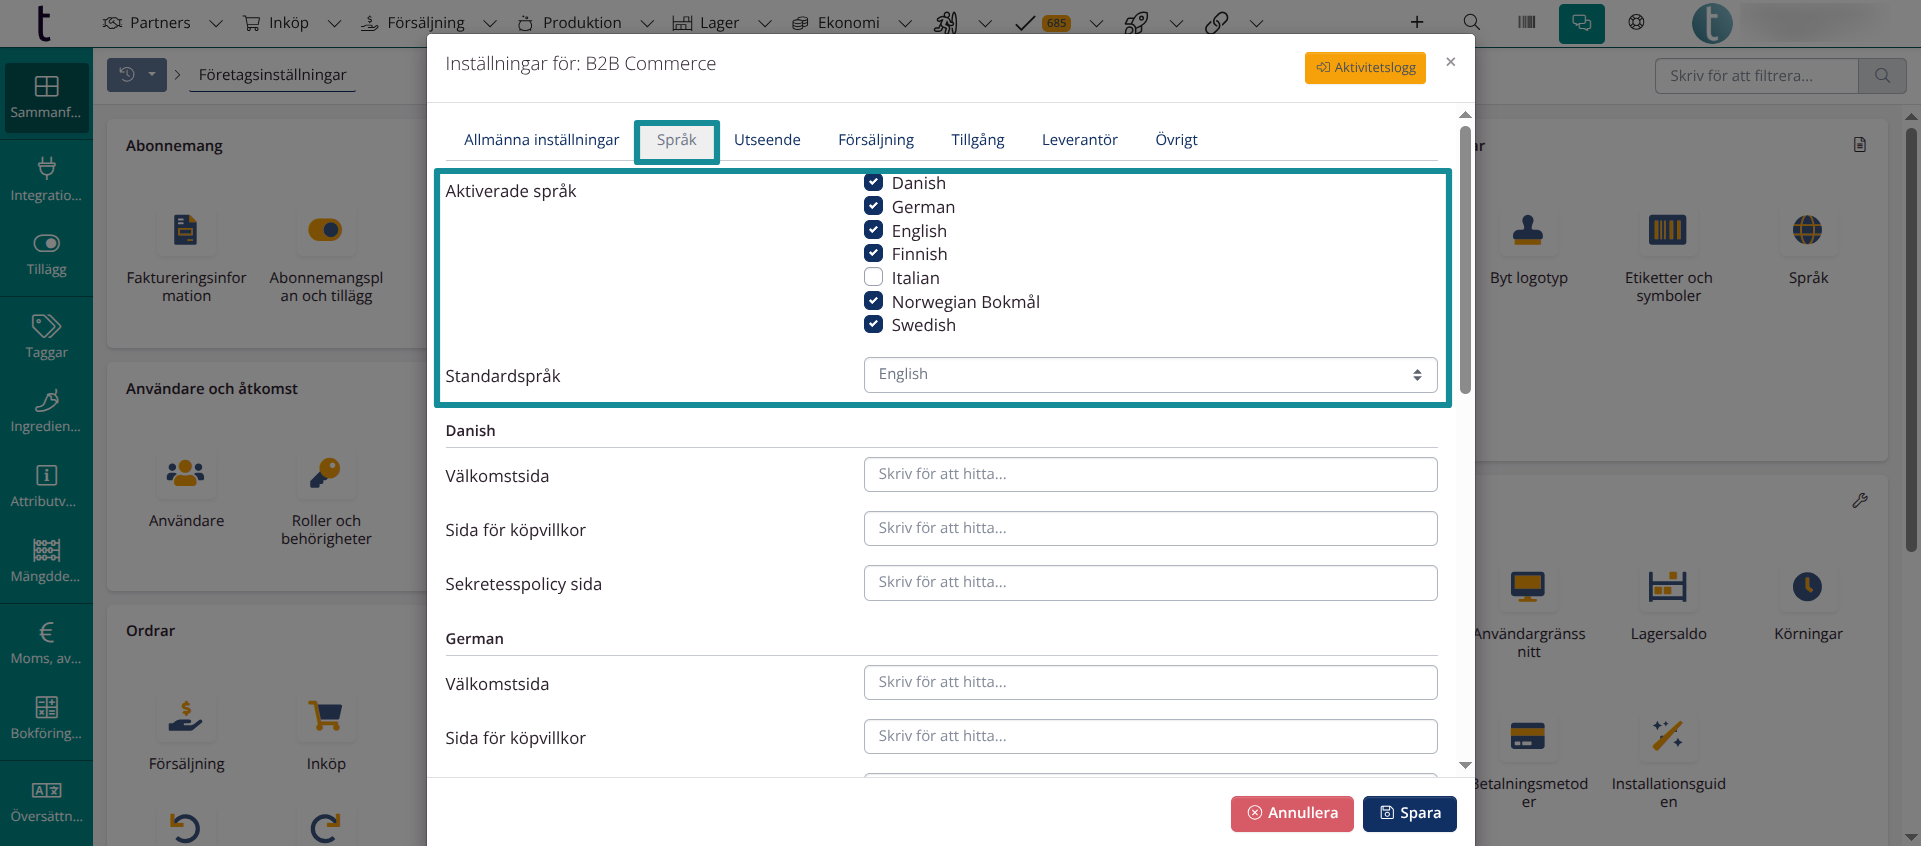This screenshot has height=846, width=1921.
Task: Click the plus icon in top bar
Action: tap(1417, 22)
